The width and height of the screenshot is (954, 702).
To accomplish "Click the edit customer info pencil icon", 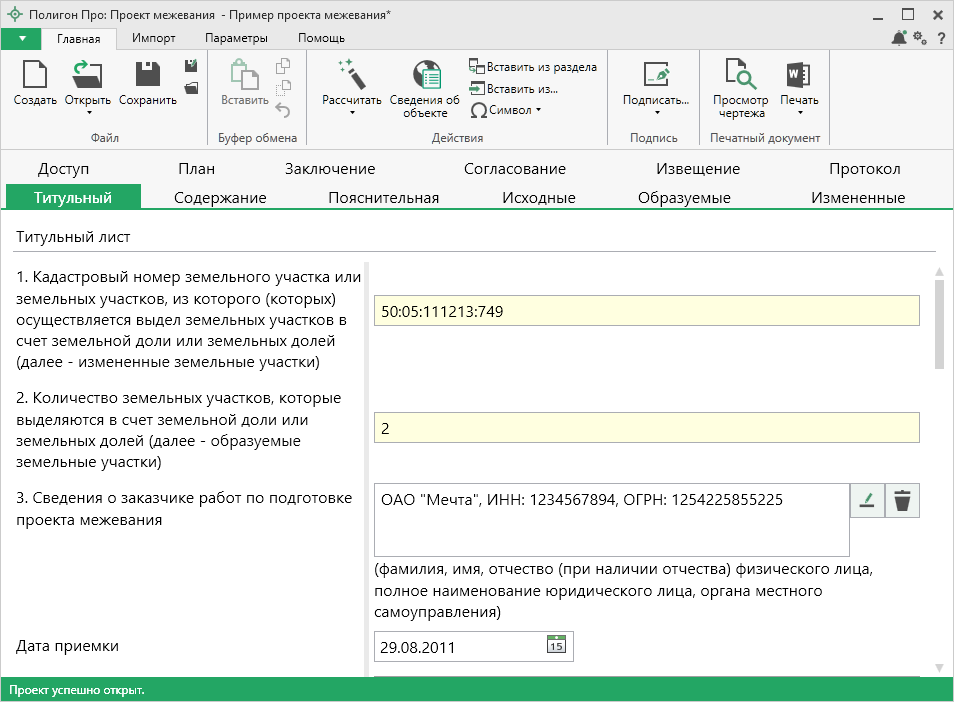I will point(867,502).
